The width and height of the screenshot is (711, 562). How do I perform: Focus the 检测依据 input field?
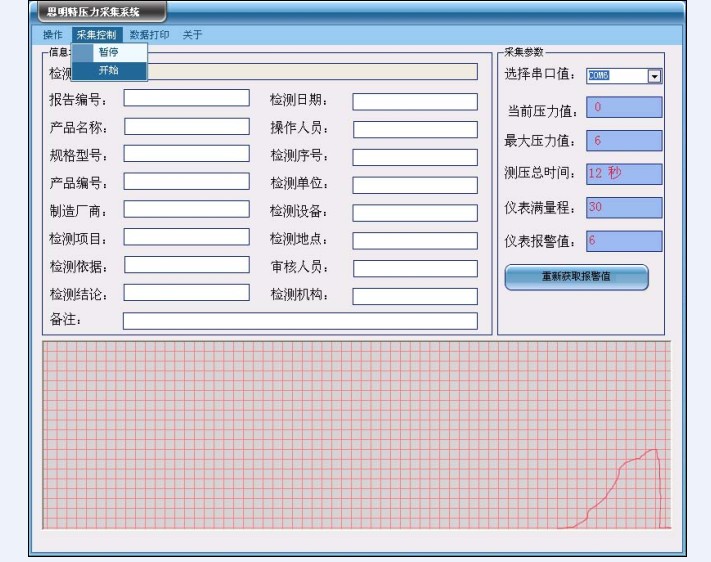[187, 265]
